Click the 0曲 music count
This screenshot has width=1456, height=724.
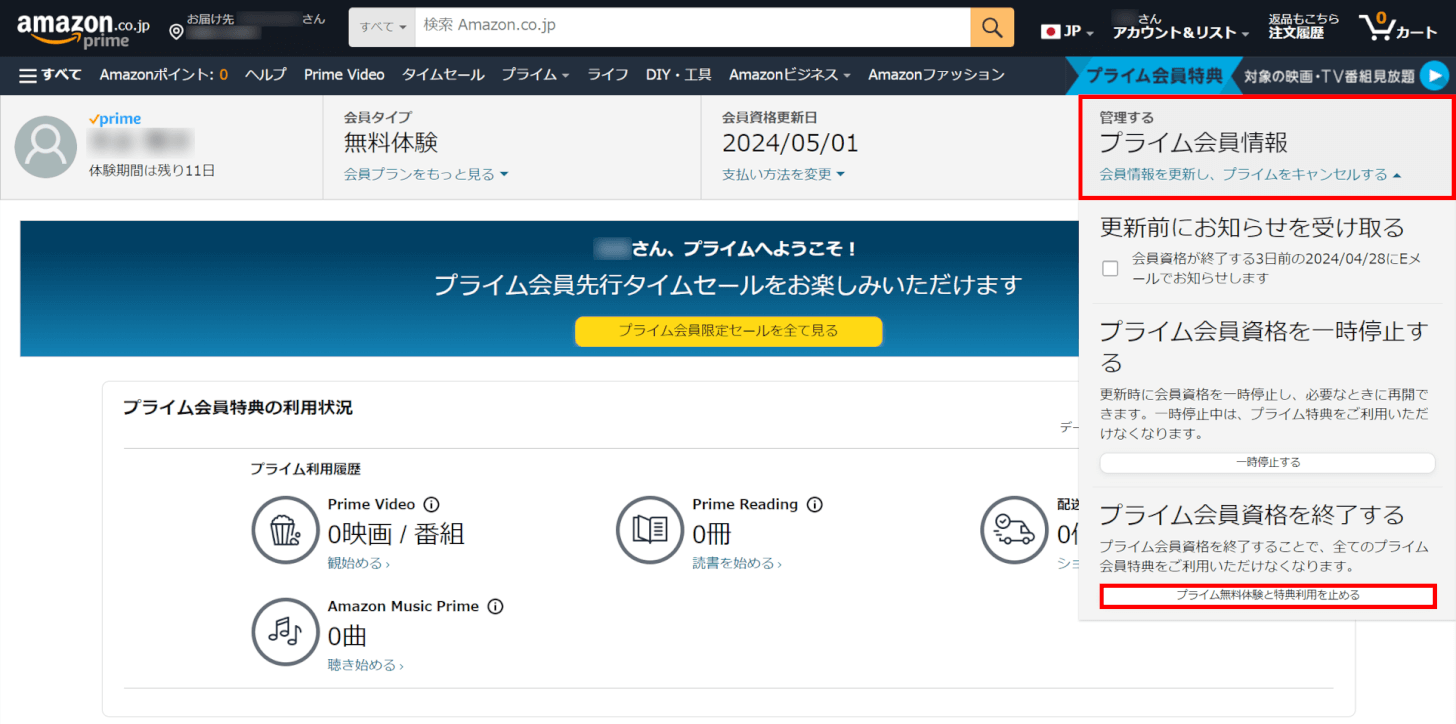(347, 637)
